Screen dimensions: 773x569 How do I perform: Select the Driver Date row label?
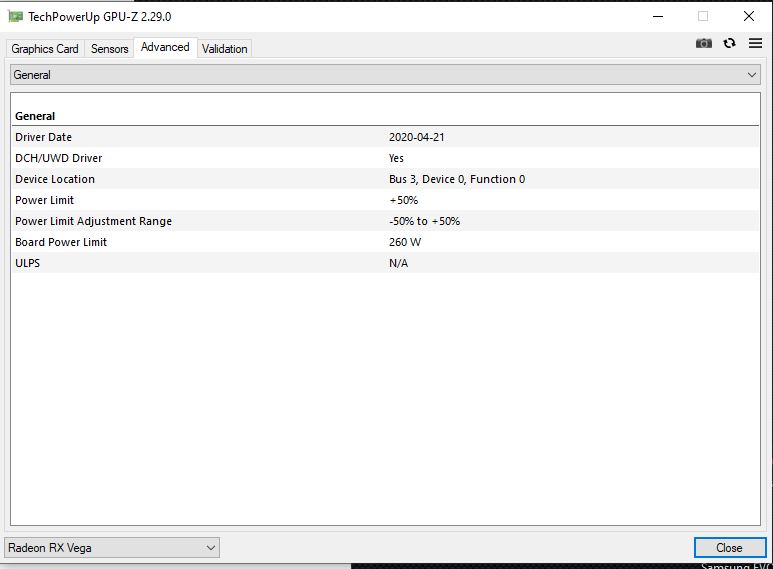(x=43, y=137)
